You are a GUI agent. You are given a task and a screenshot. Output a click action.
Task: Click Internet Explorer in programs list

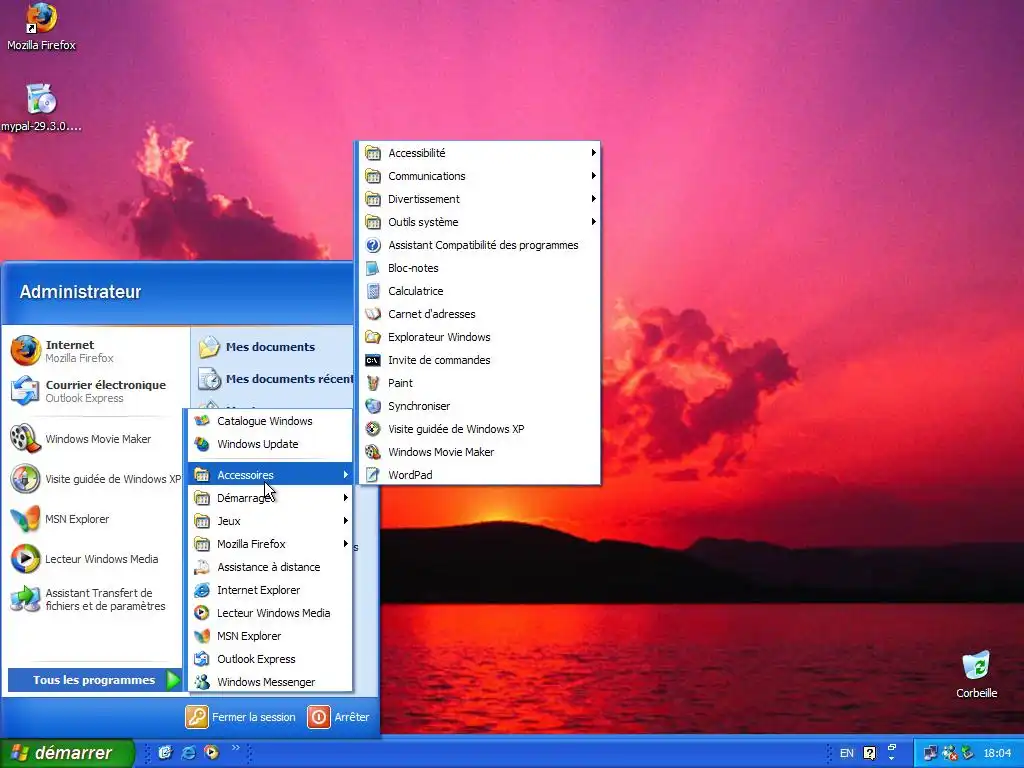point(270,590)
